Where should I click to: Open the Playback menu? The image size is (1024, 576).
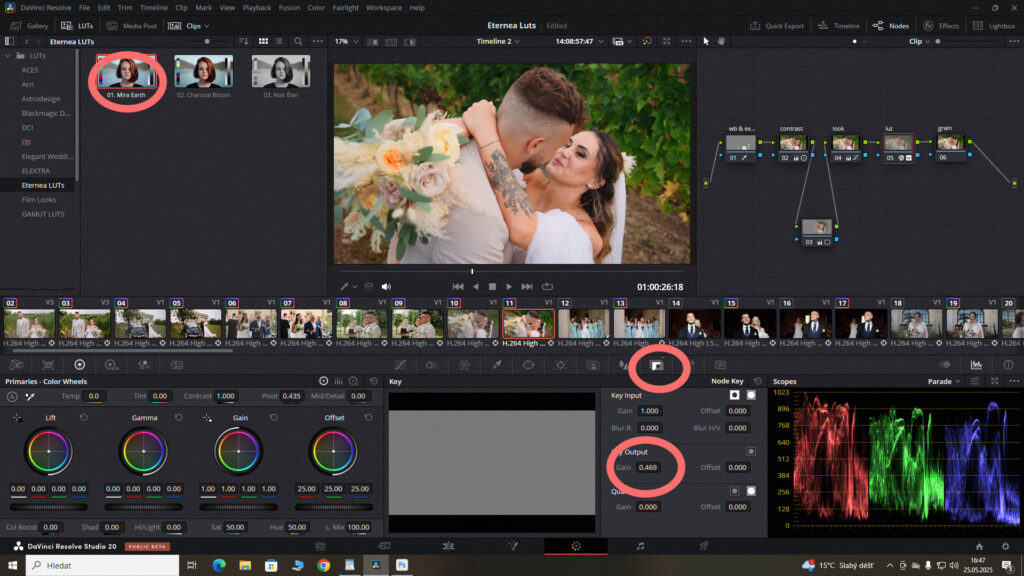(x=257, y=8)
